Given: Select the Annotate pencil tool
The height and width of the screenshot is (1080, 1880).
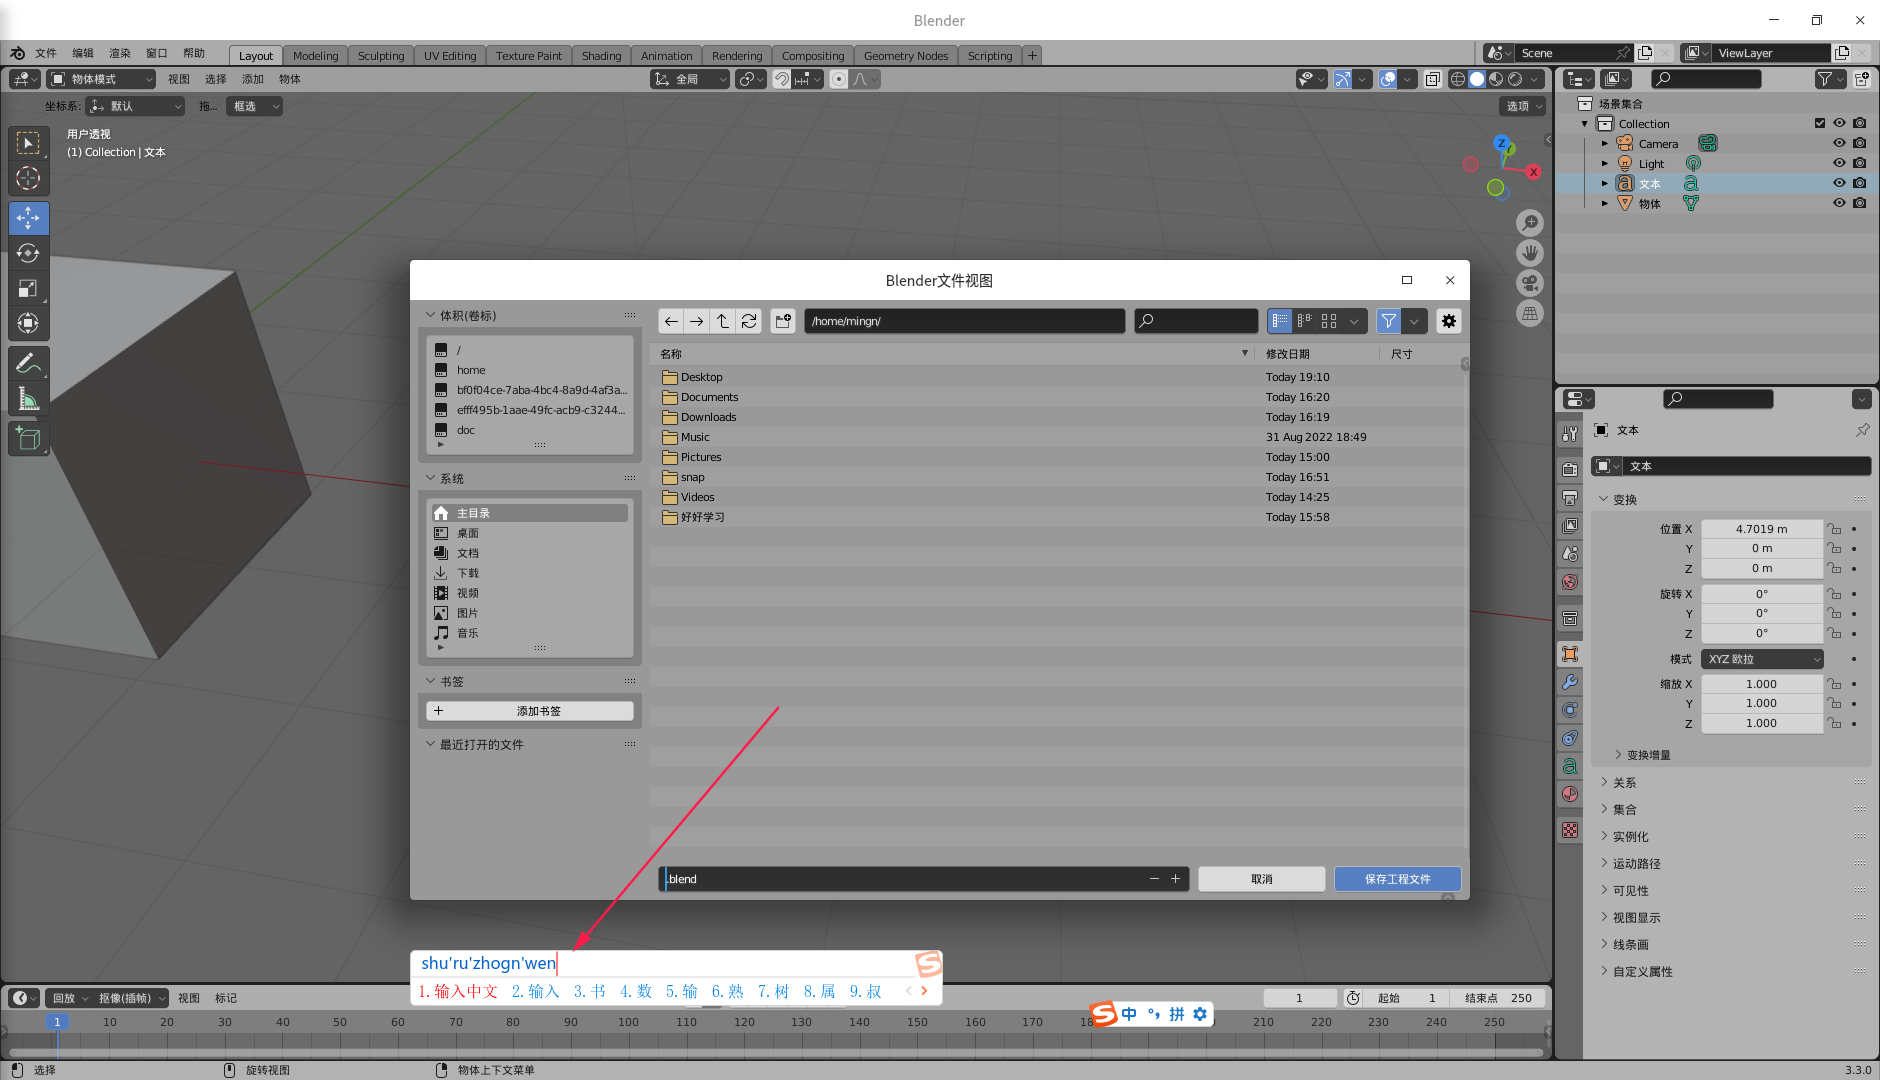Looking at the screenshot, I should click(28, 363).
